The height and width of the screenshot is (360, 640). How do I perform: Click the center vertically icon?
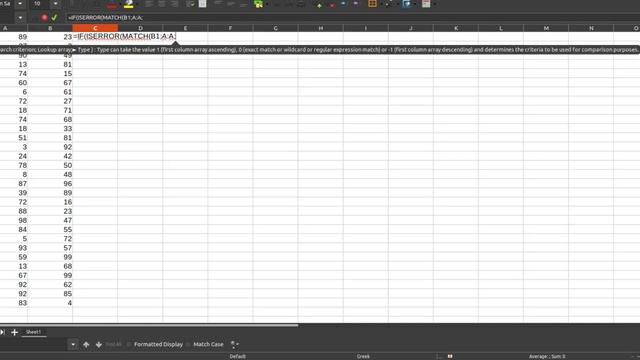tap(231, 4)
